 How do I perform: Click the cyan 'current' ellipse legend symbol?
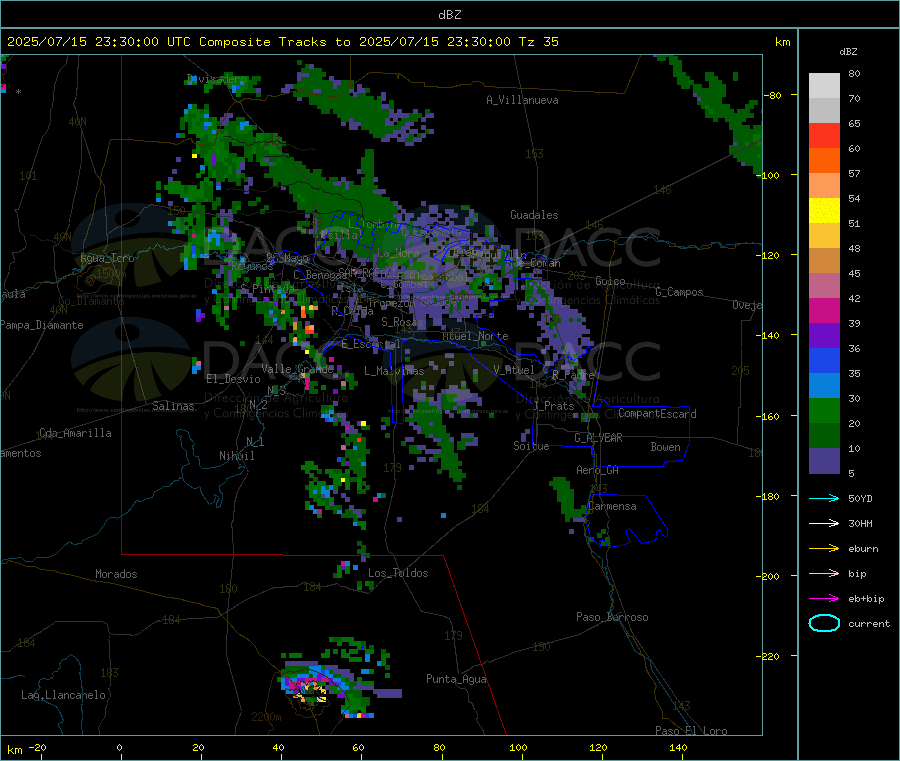click(x=824, y=623)
